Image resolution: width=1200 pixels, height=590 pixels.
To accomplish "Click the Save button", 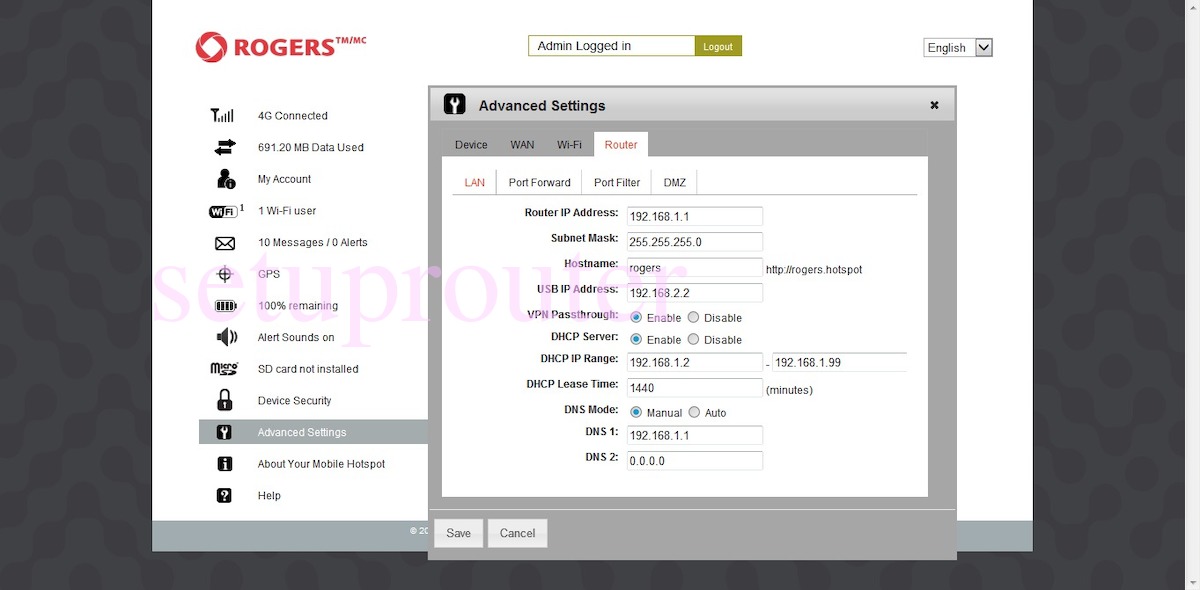I will [459, 533].
